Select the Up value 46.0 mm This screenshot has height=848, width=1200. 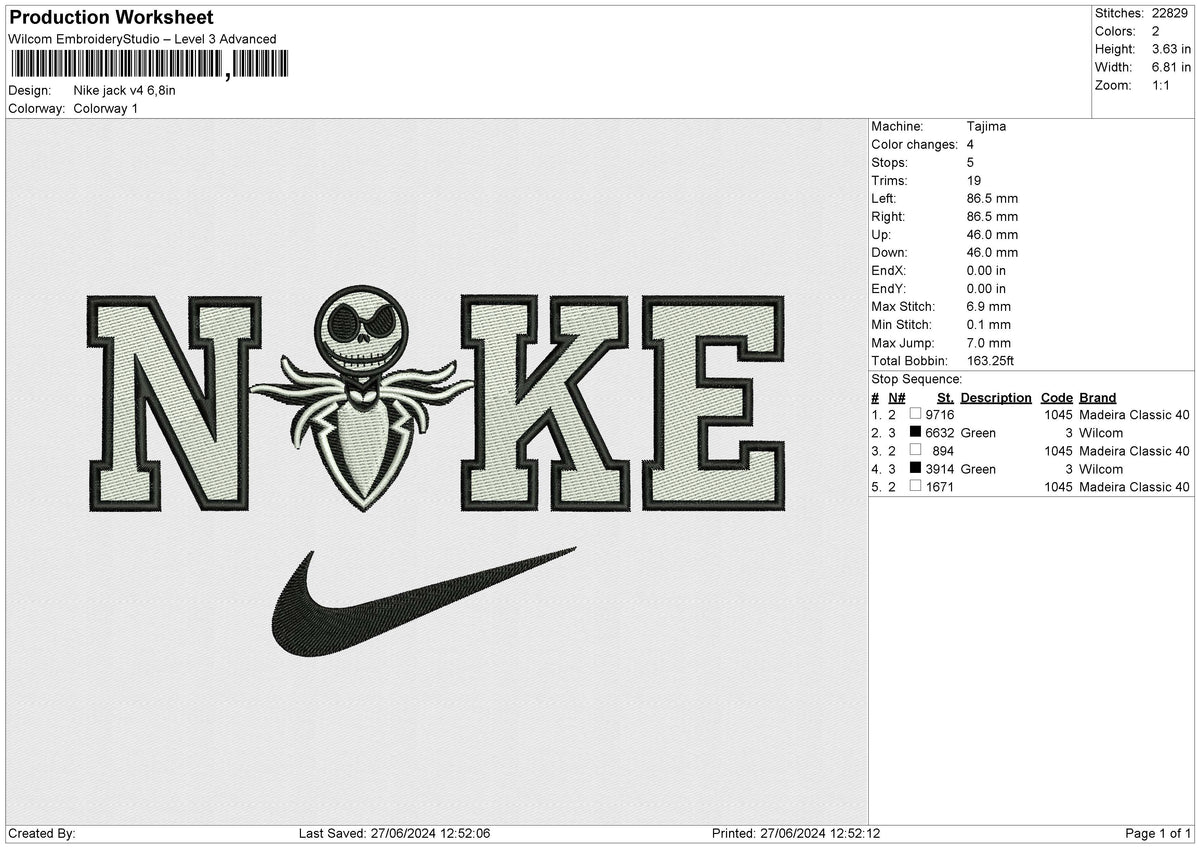click(x=993, y=235)
